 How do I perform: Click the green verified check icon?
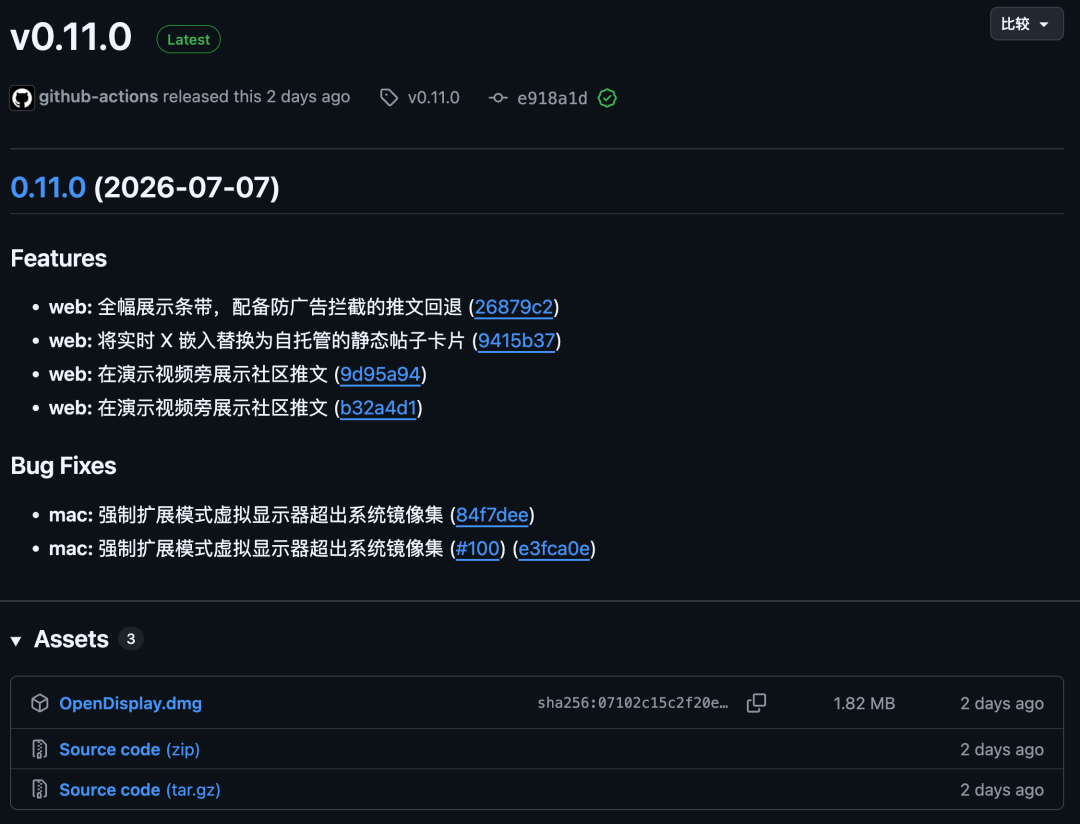607,98
